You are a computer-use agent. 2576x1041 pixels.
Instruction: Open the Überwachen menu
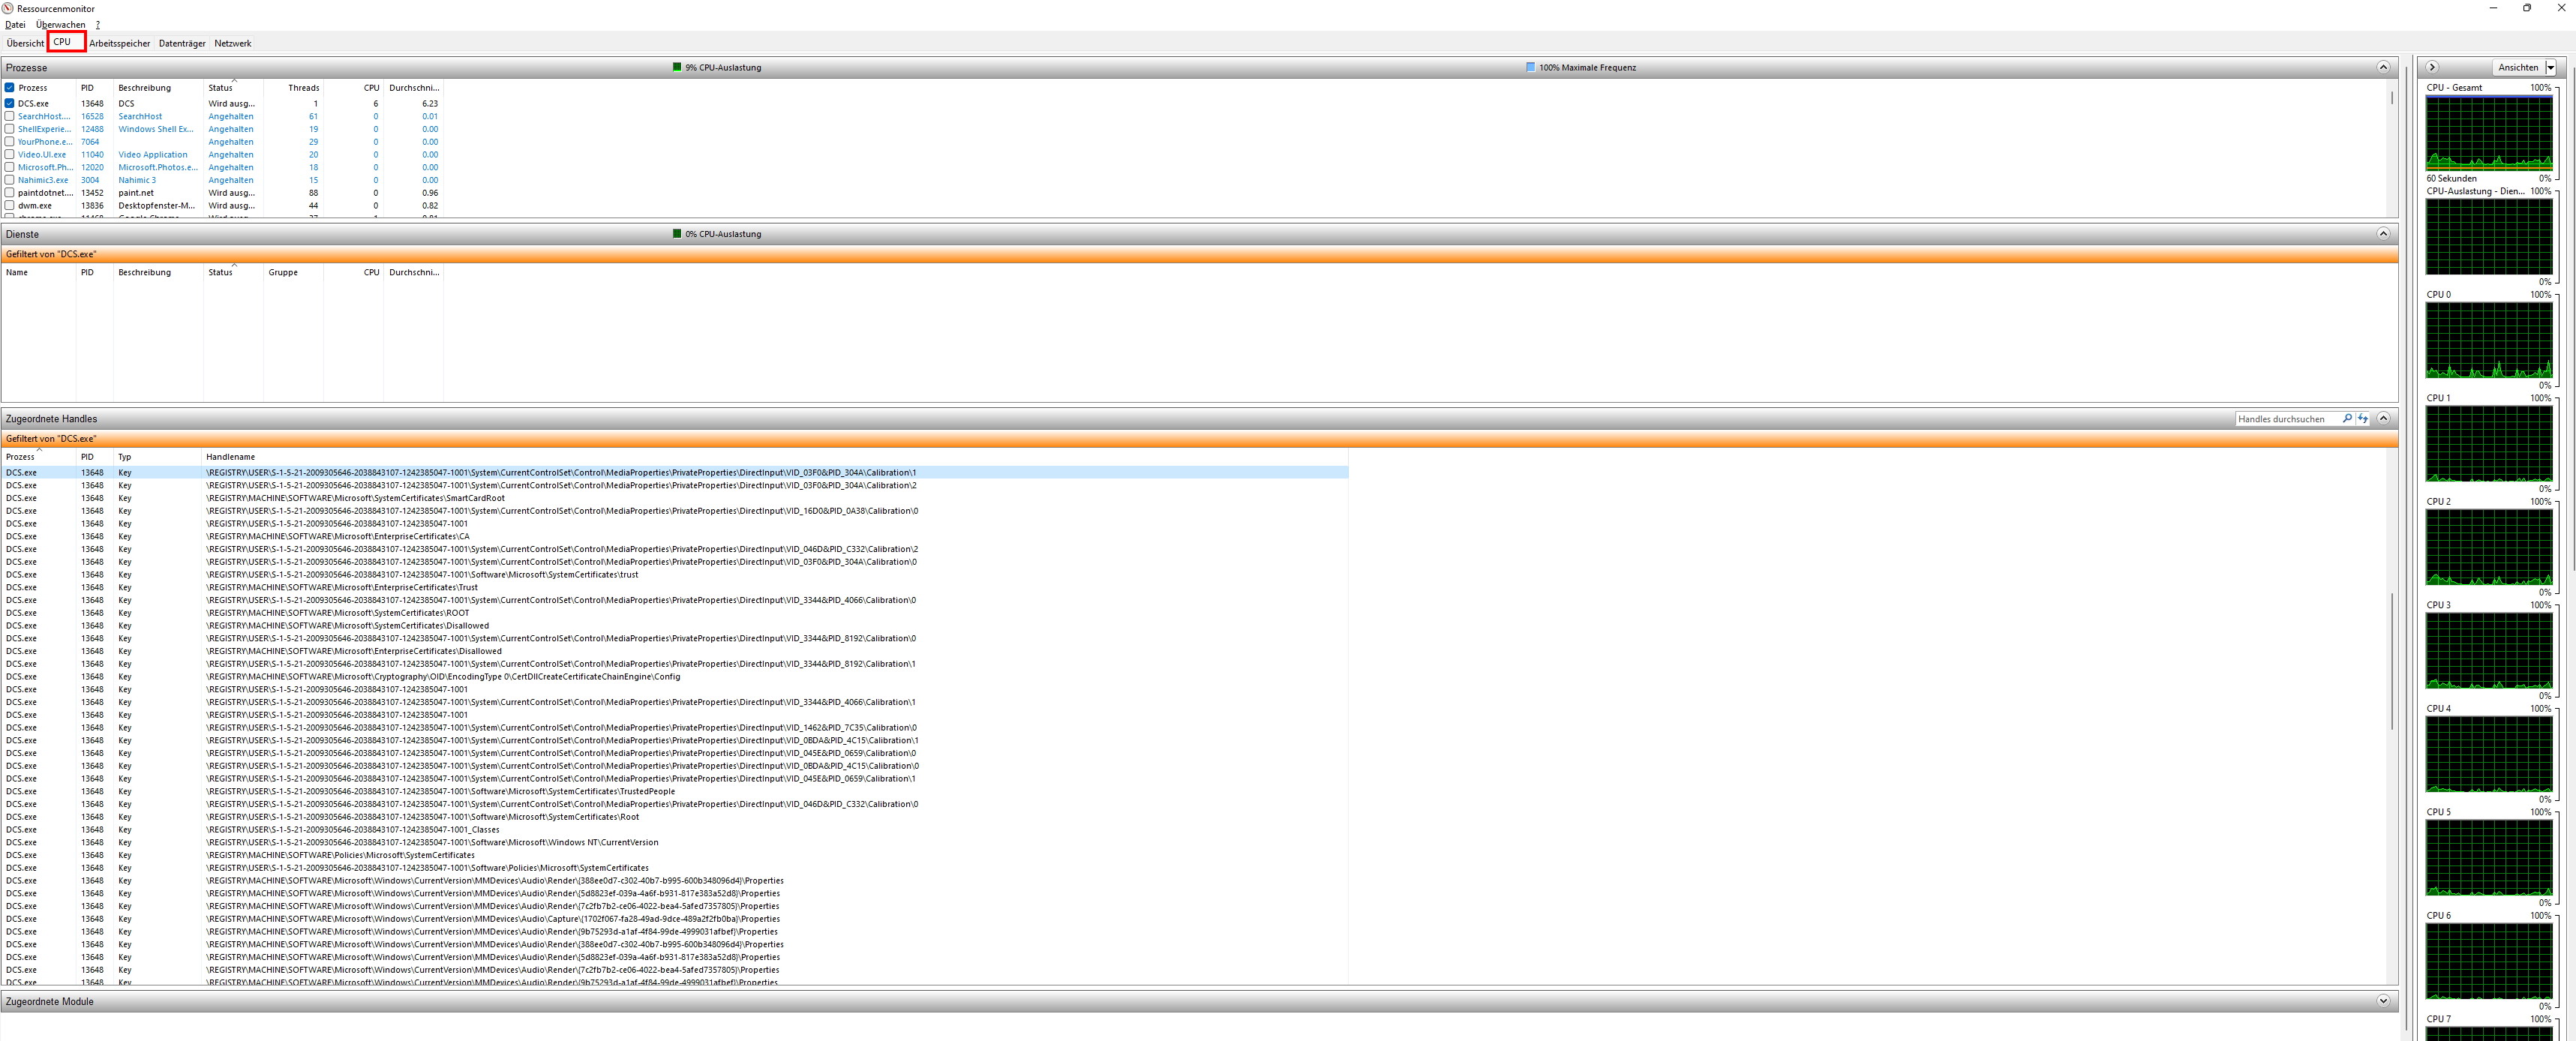[x=61, y=25]
